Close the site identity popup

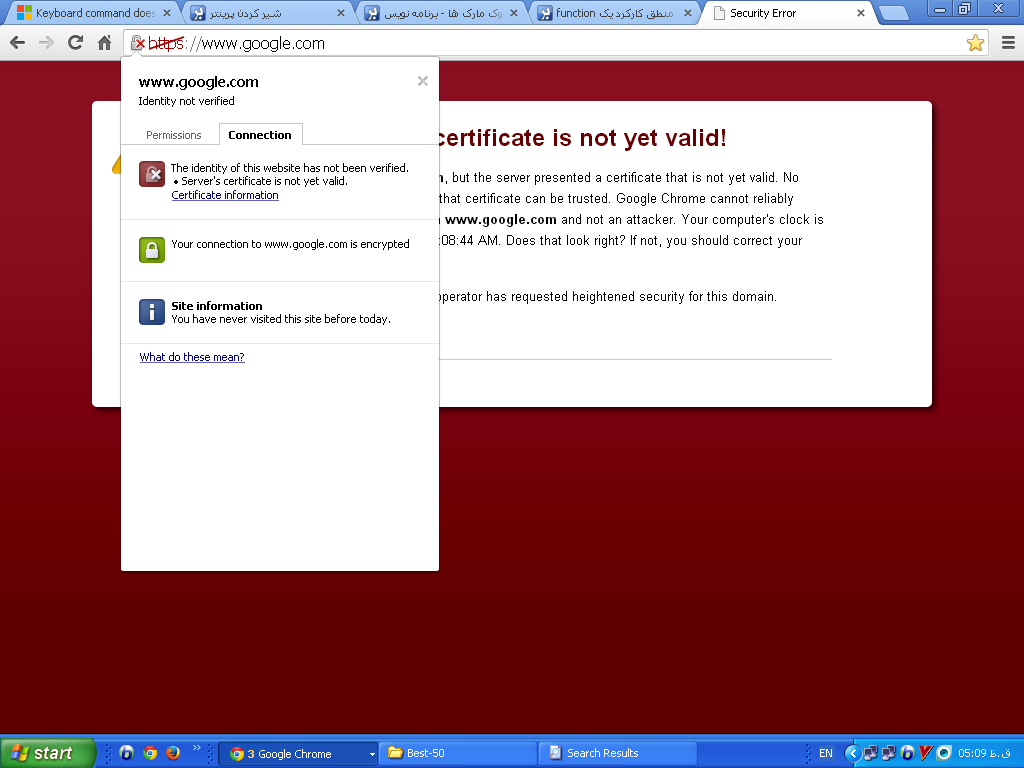[423, 81]
